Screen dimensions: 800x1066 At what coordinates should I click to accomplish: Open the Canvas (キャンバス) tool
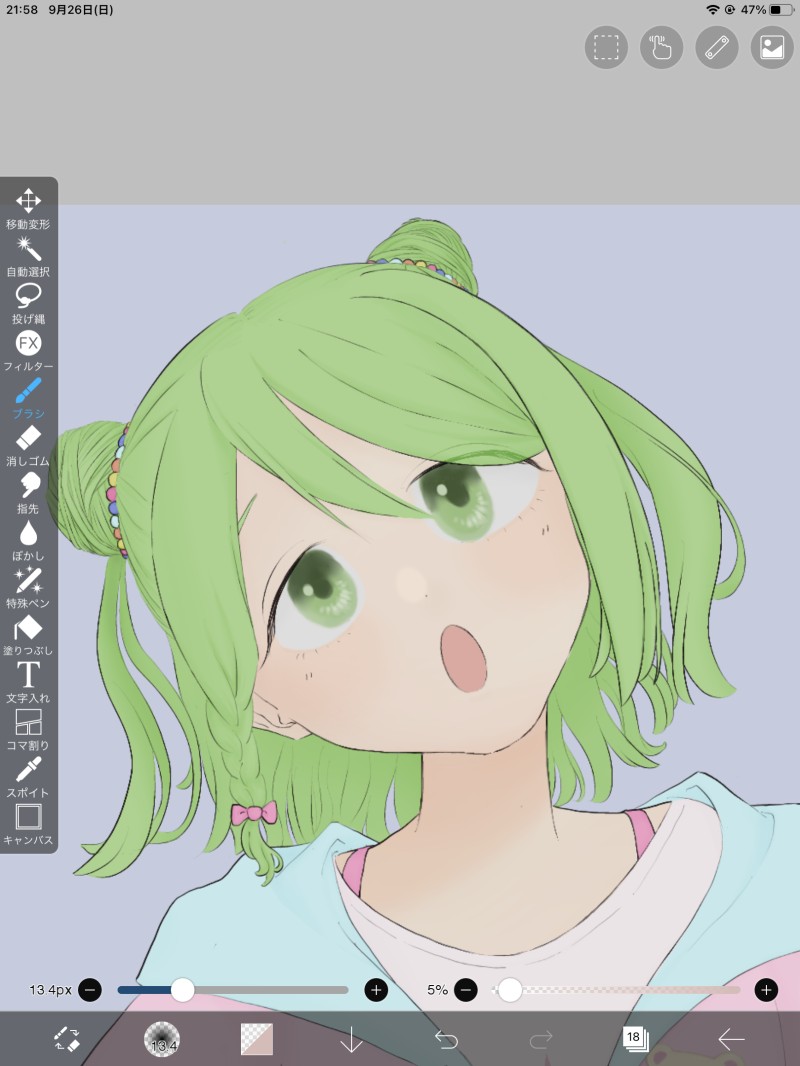coord(28,825)
